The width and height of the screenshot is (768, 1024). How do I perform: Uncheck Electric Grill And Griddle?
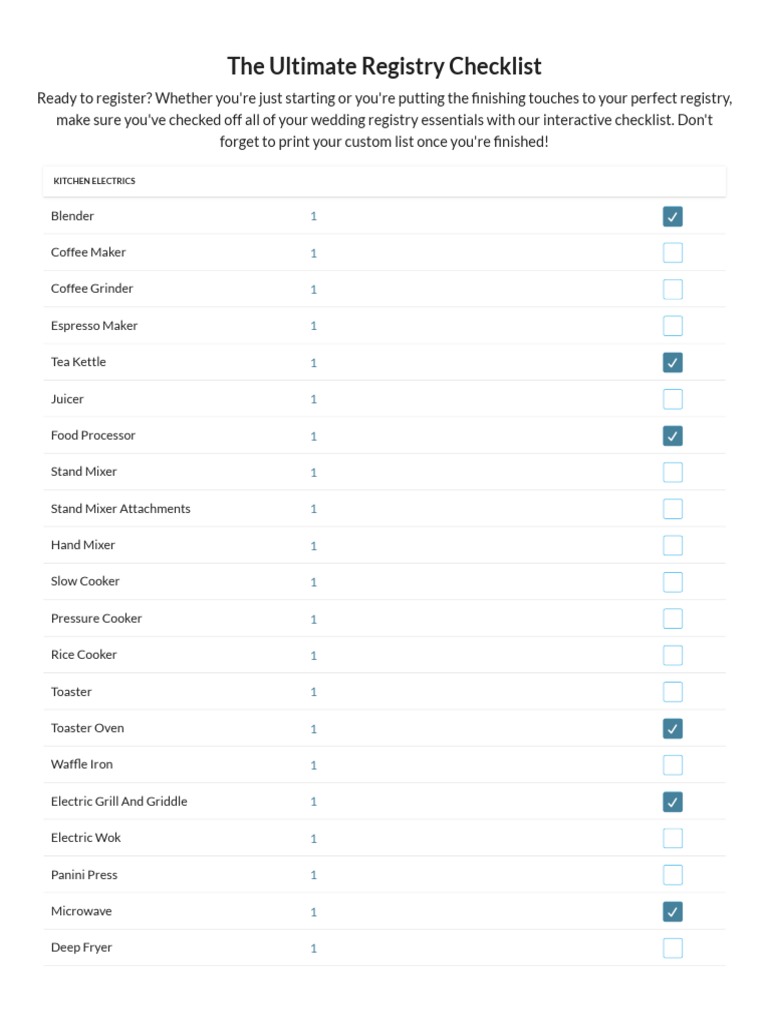[x=673, y=802]
